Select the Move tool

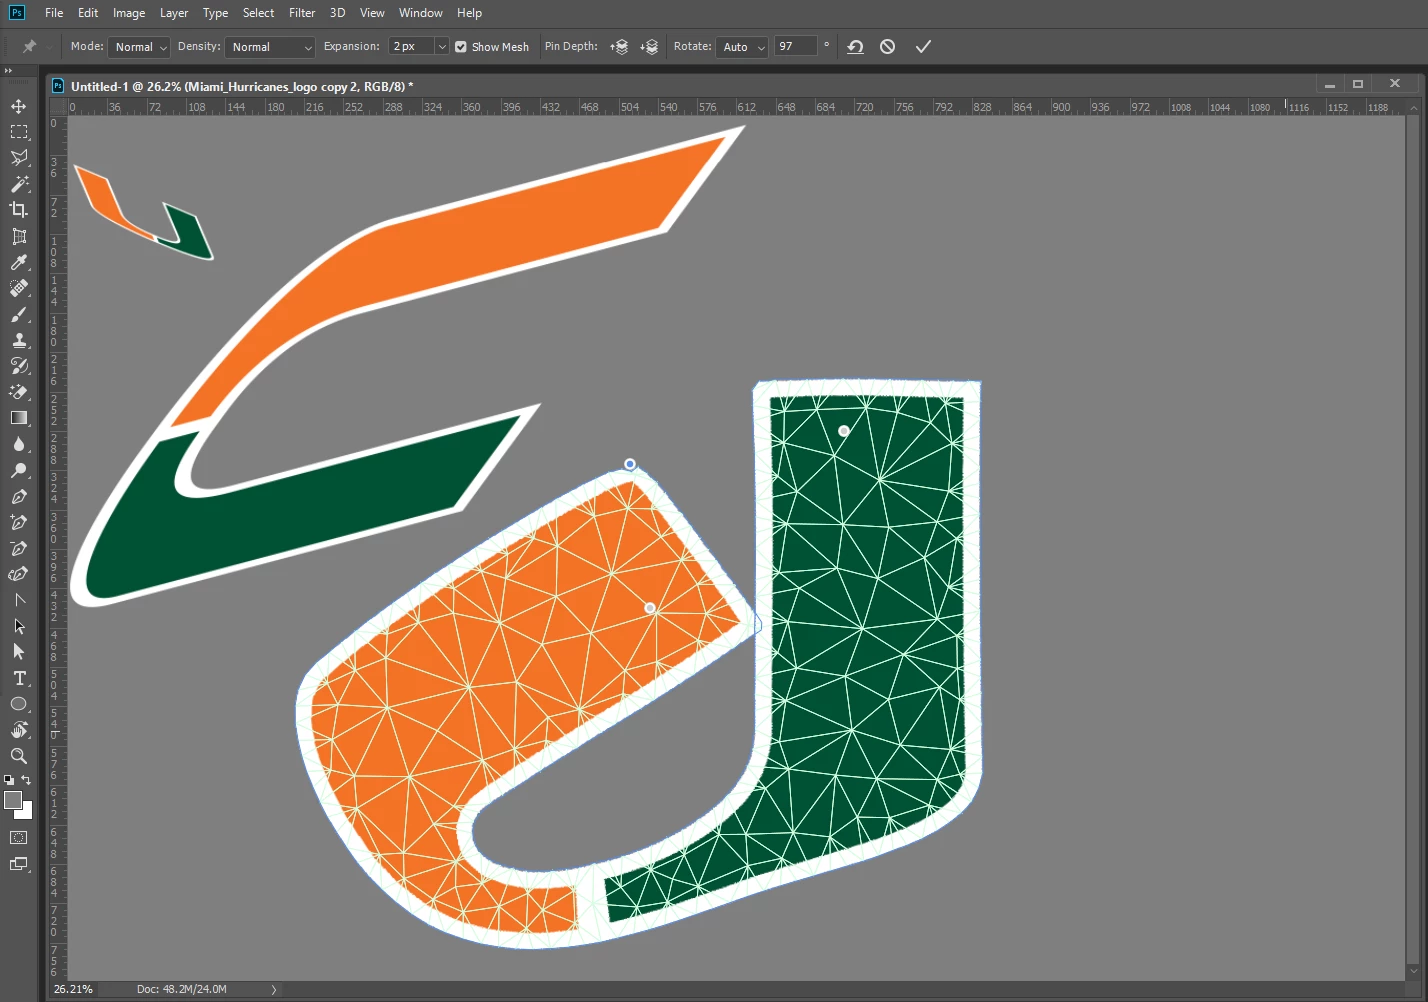tap(19, 106)
